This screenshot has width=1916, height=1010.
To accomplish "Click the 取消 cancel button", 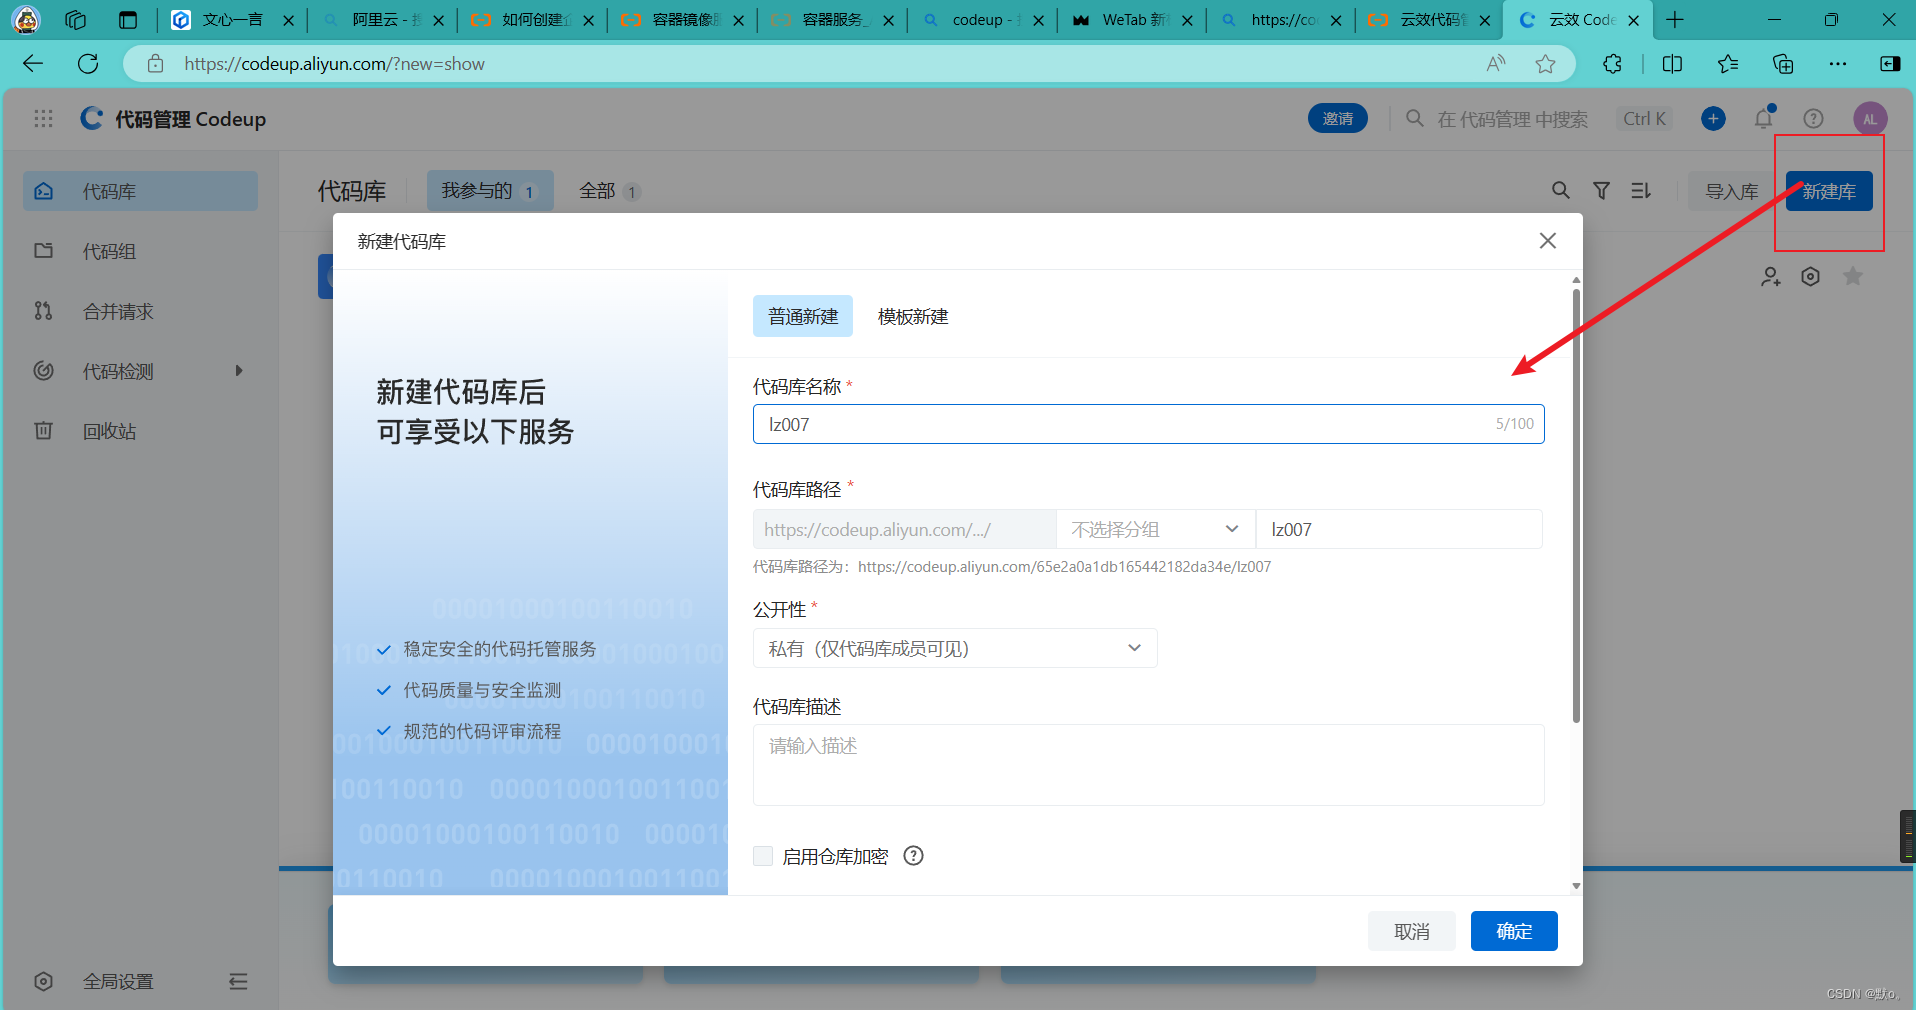I will point(1411,931).
